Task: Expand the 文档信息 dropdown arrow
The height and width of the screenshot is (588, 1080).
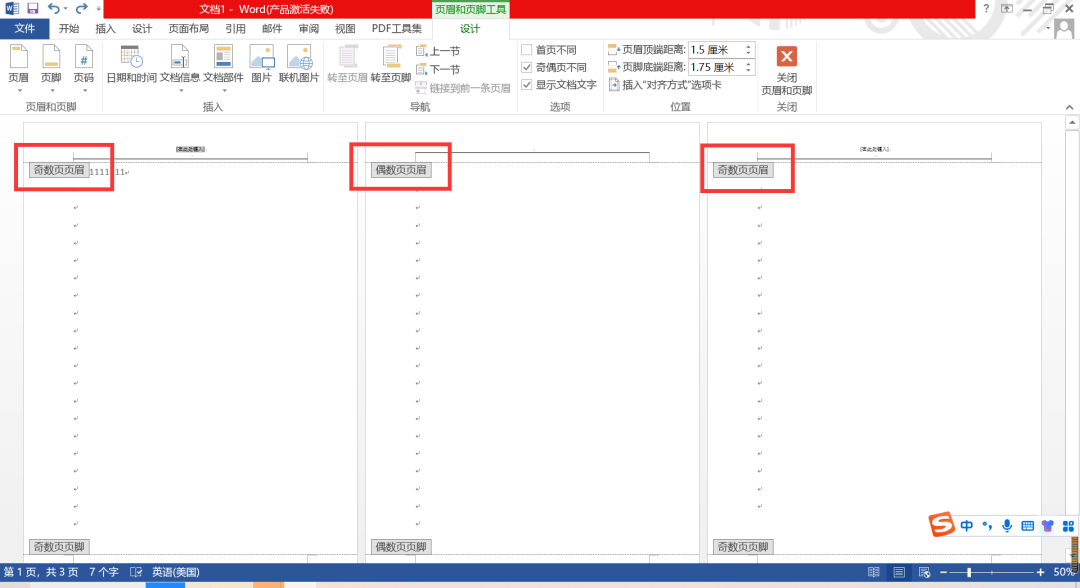Action: pos(180,91)
